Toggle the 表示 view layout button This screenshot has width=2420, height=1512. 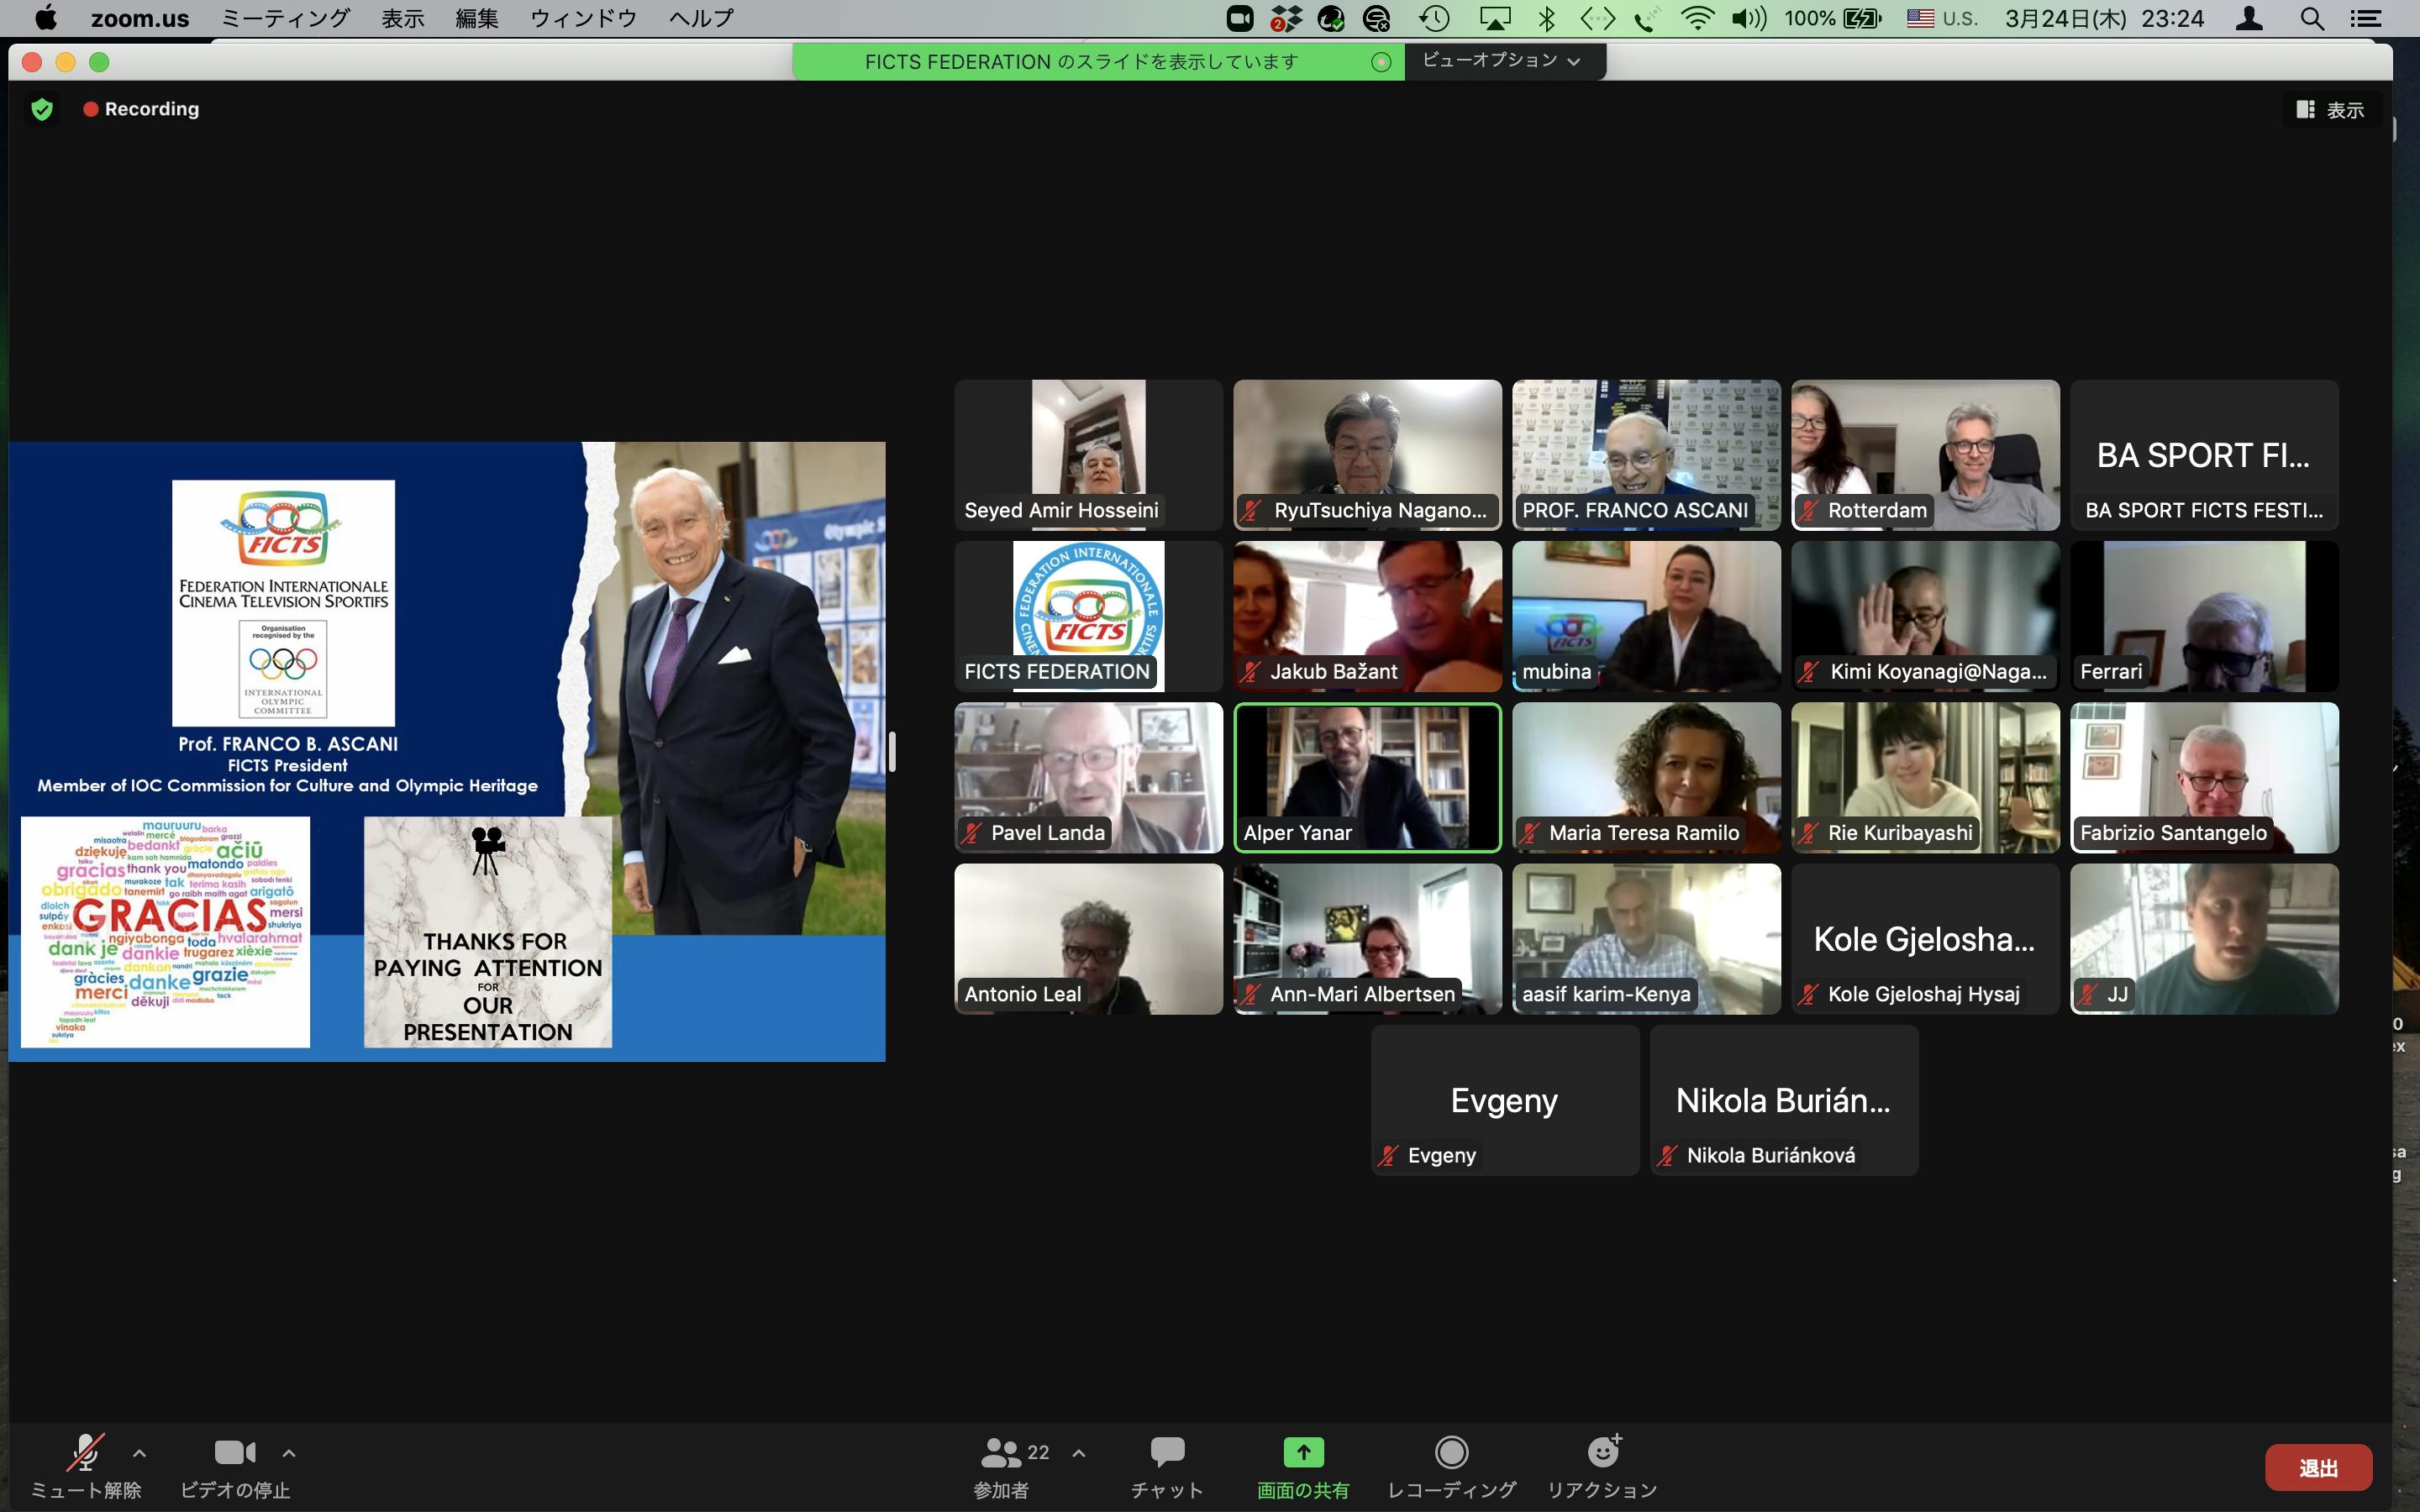[2331, 110]
